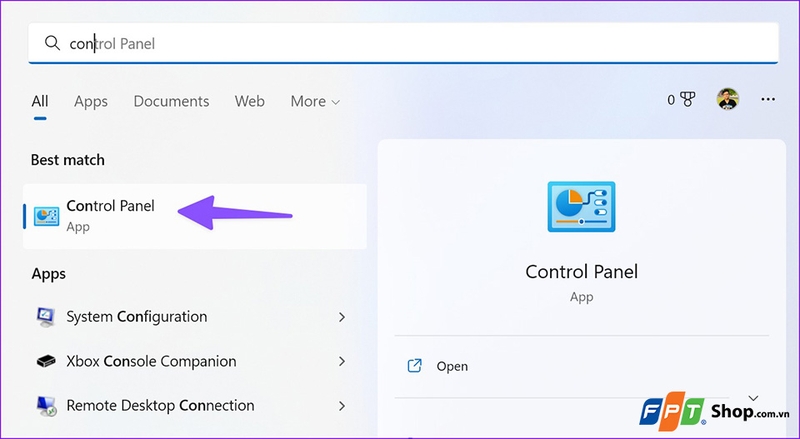800x439 pixels.
Task: Select the Web filter tab
Action: coord(249,101)
